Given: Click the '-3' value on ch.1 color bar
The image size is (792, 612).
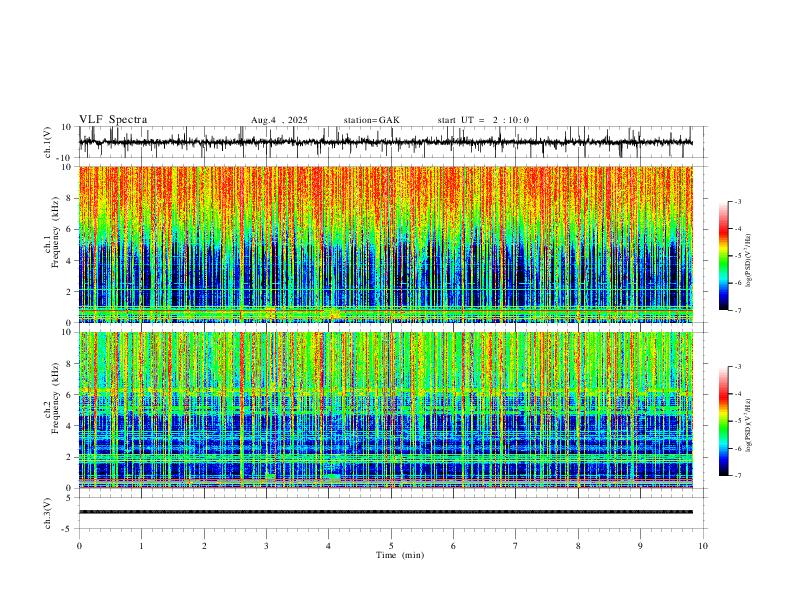Looking at the screenshot, I should click(737, 201).
